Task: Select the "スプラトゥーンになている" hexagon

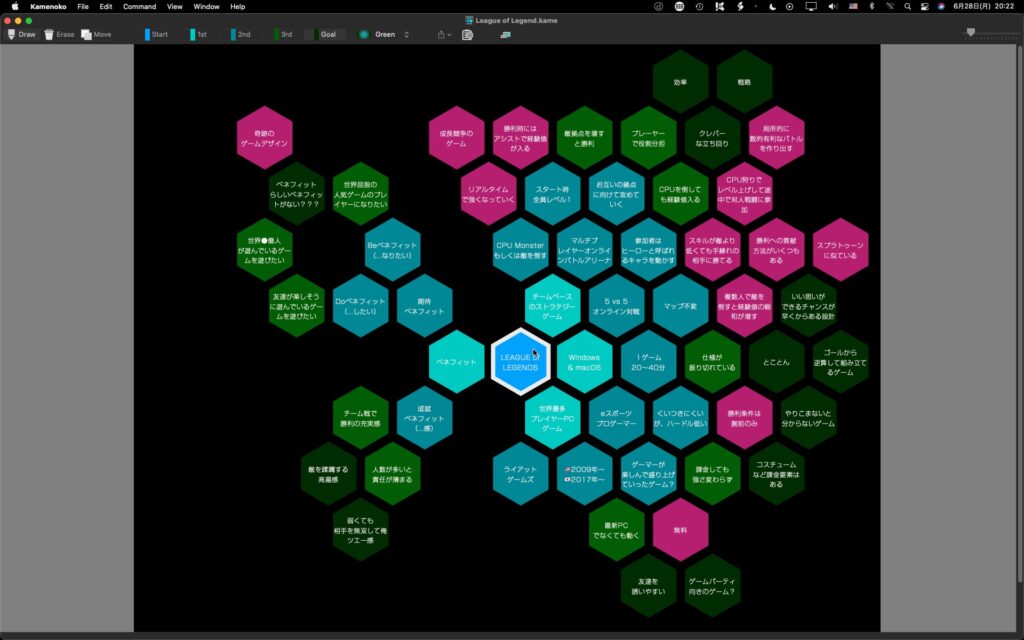Action: pyautogui.click(x=840, y=250)
